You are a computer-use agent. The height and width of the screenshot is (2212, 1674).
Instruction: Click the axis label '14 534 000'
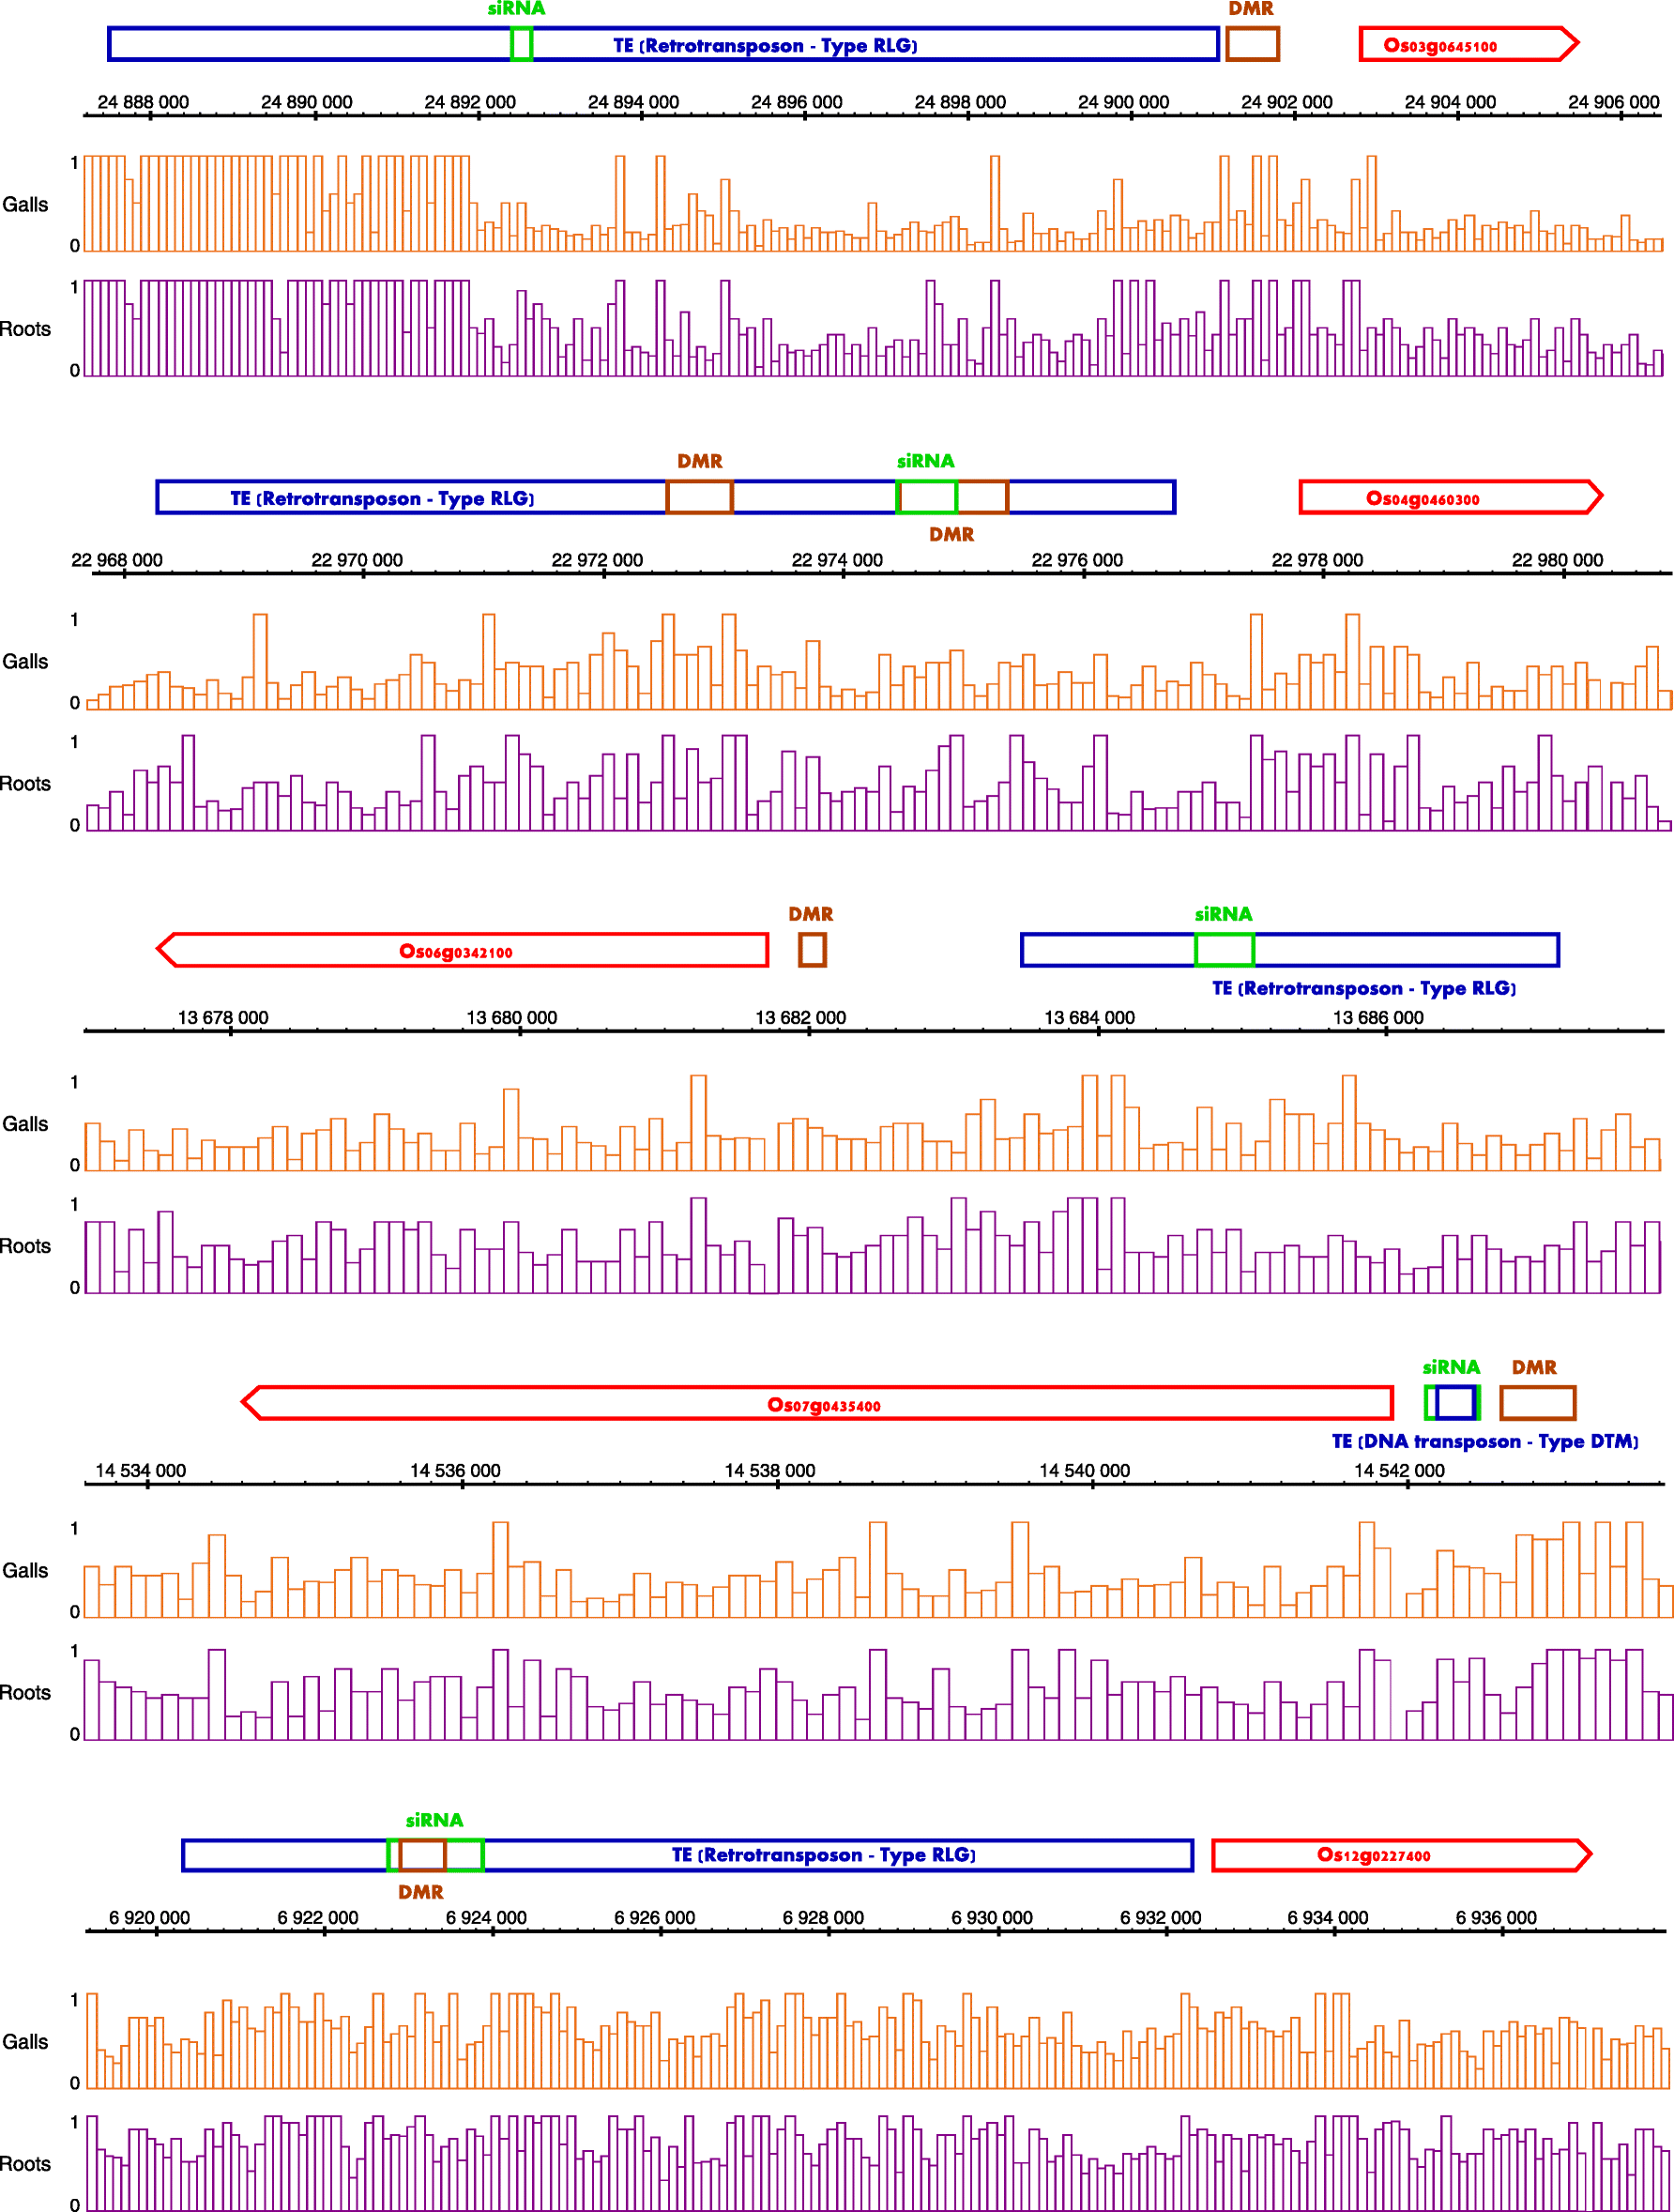click(140, 1471)
